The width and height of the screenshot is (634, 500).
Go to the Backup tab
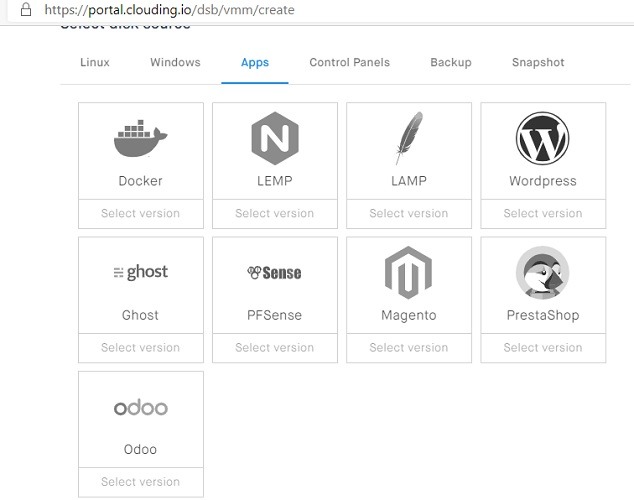[451, 62]
